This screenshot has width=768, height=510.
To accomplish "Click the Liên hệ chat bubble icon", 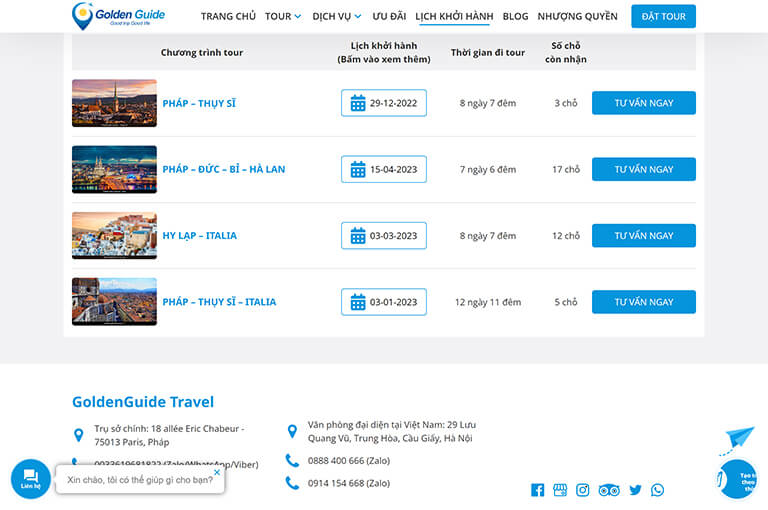I will point(31,479).
